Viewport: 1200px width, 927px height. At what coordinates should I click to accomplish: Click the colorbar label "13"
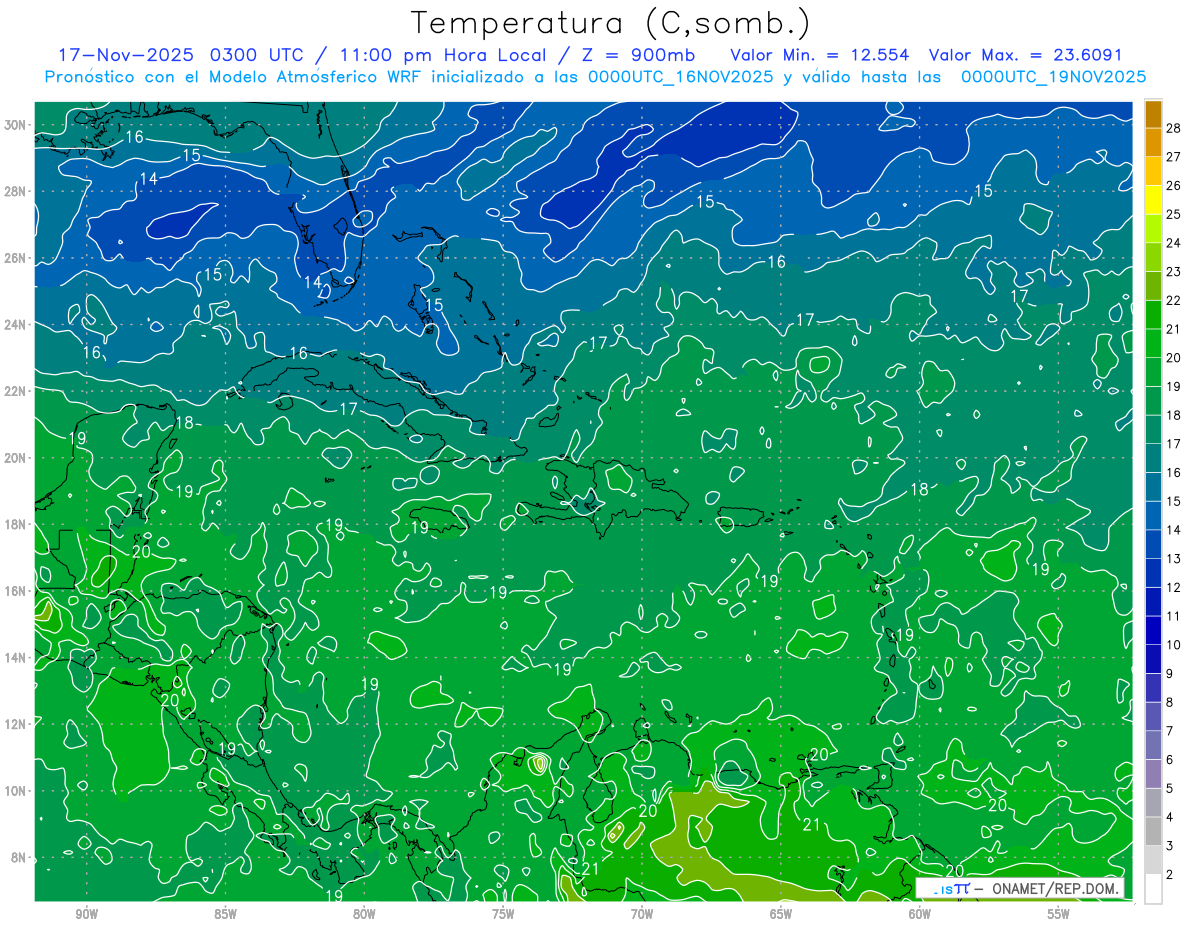coord(1174,558)
